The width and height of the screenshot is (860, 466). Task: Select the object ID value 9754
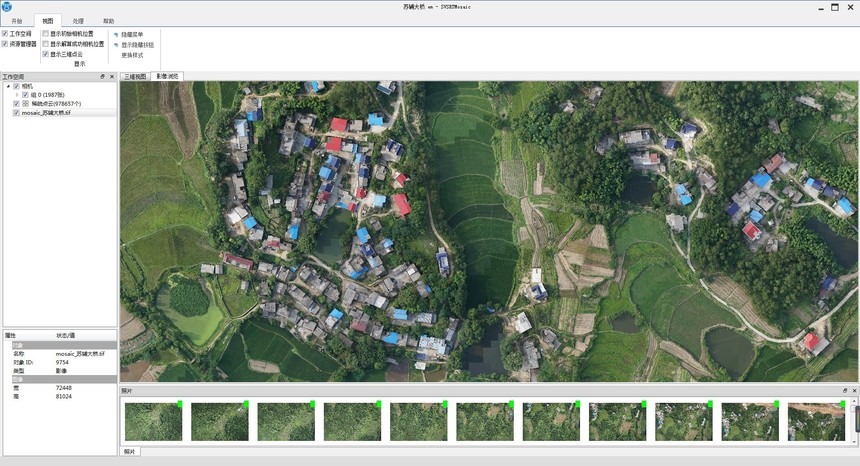(62, 362)
